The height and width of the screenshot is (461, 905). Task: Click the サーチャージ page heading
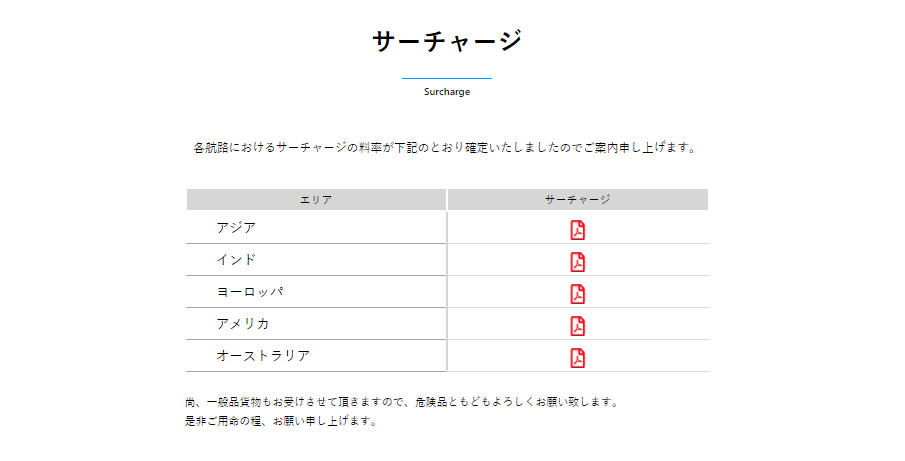[x=447, y=41]
